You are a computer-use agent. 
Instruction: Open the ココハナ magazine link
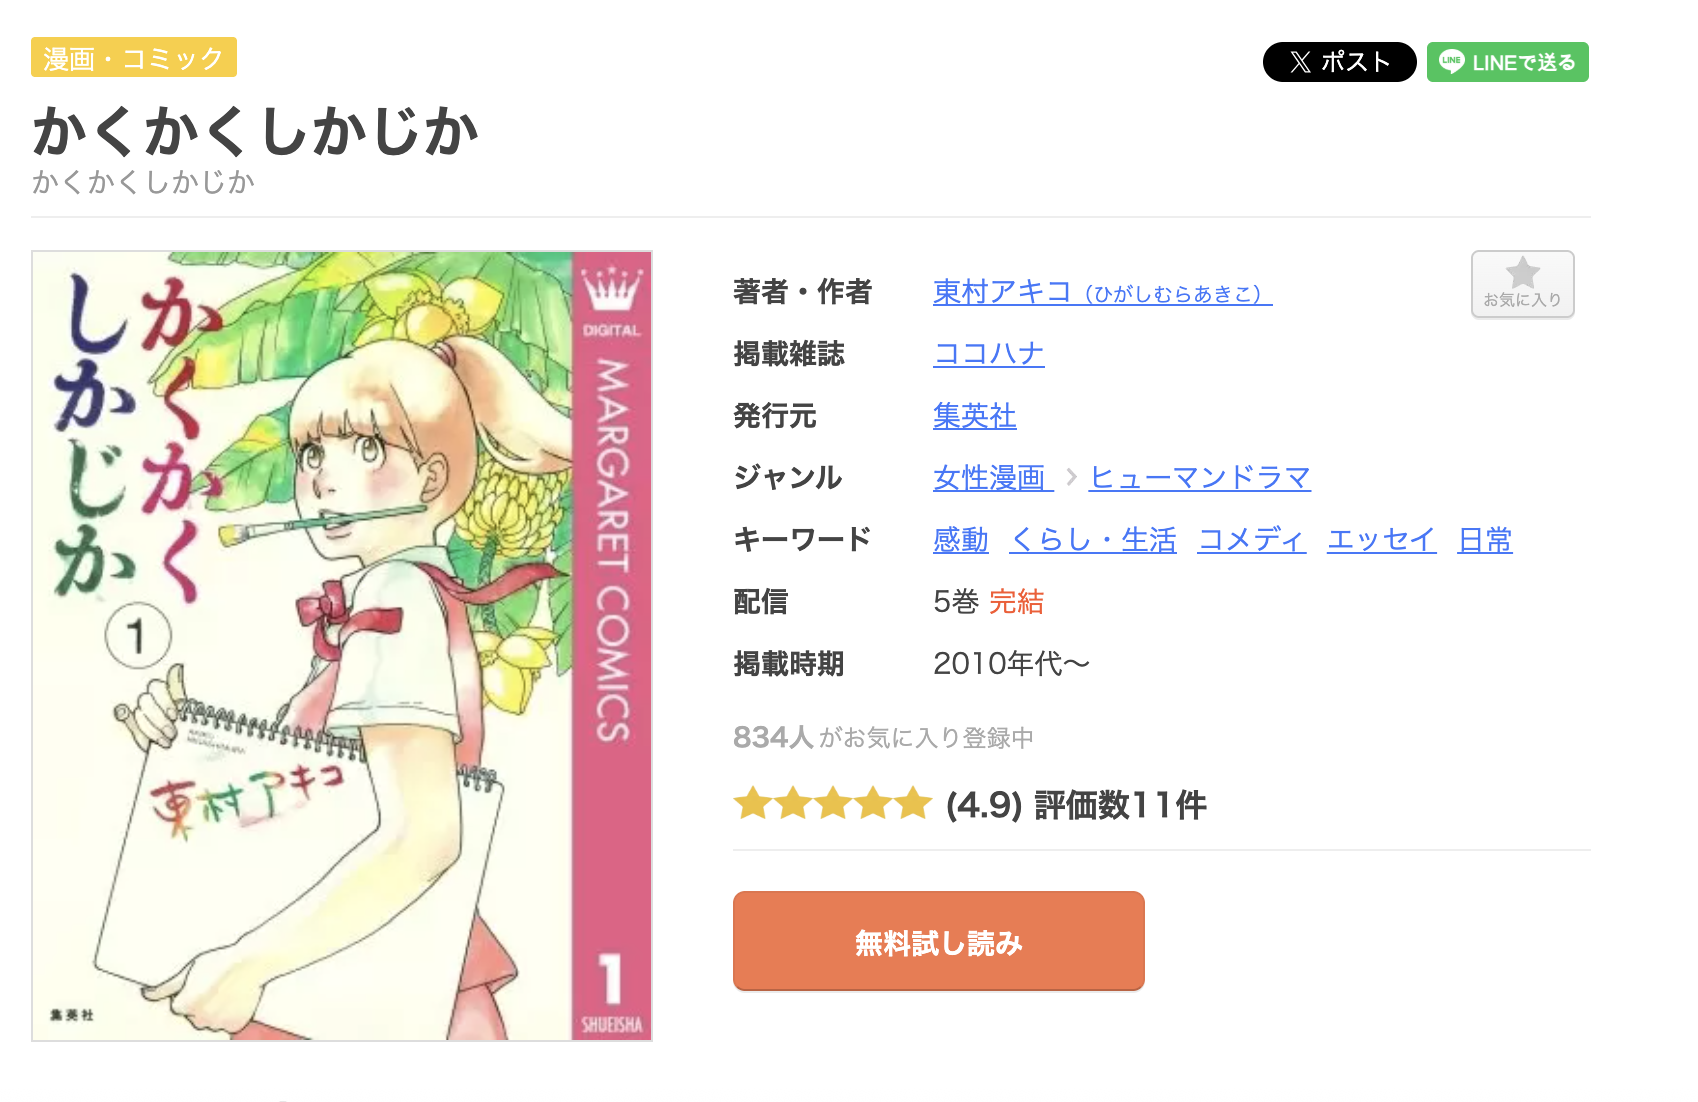click(988, 354)
